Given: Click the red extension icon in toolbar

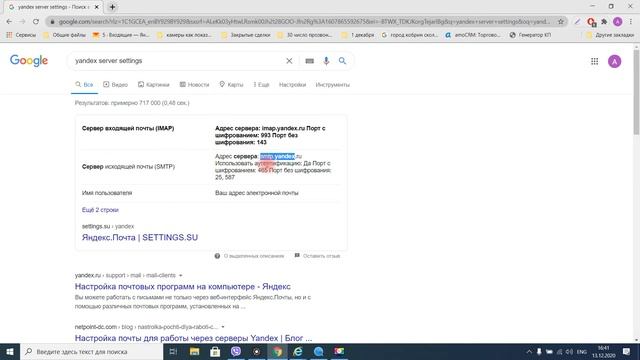Looking at the screenshot, I should pyautogui.click(x=591, y=22).
